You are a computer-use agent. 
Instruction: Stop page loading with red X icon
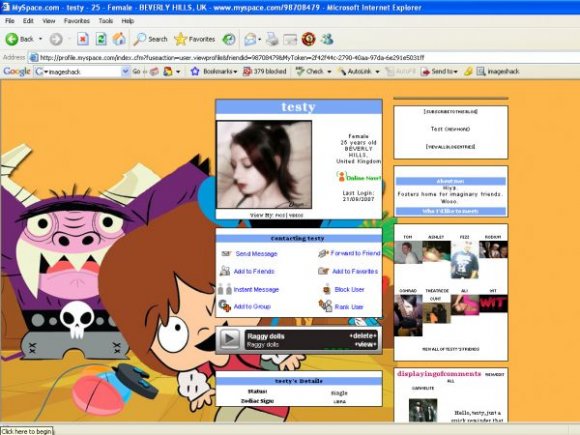pyautogui.click(x=83, y=39)
